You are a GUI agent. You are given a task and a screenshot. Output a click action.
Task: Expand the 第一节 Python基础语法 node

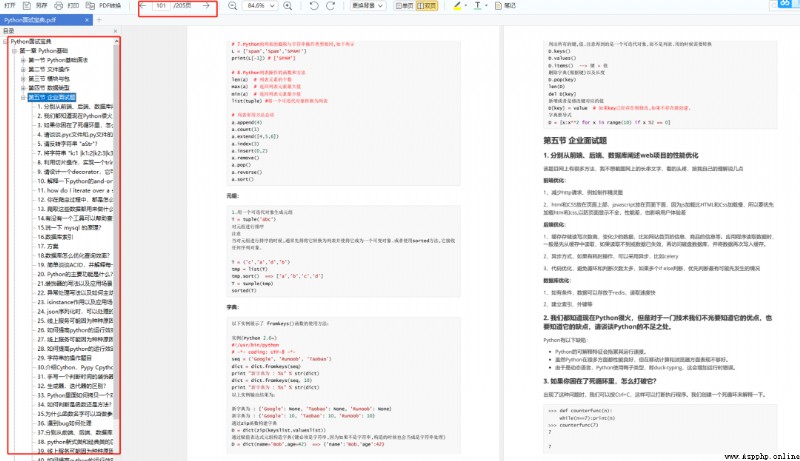23,60
